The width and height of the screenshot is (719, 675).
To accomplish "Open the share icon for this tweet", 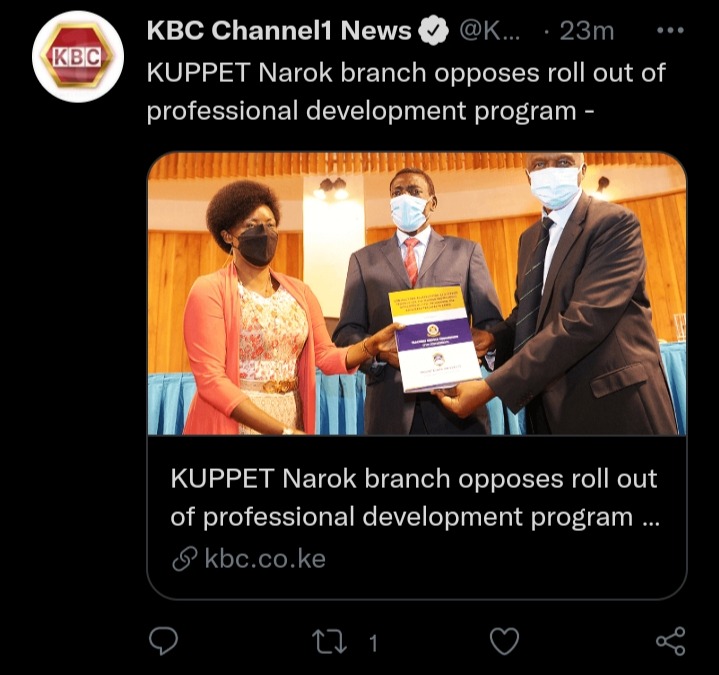I will tap(670, 641).
